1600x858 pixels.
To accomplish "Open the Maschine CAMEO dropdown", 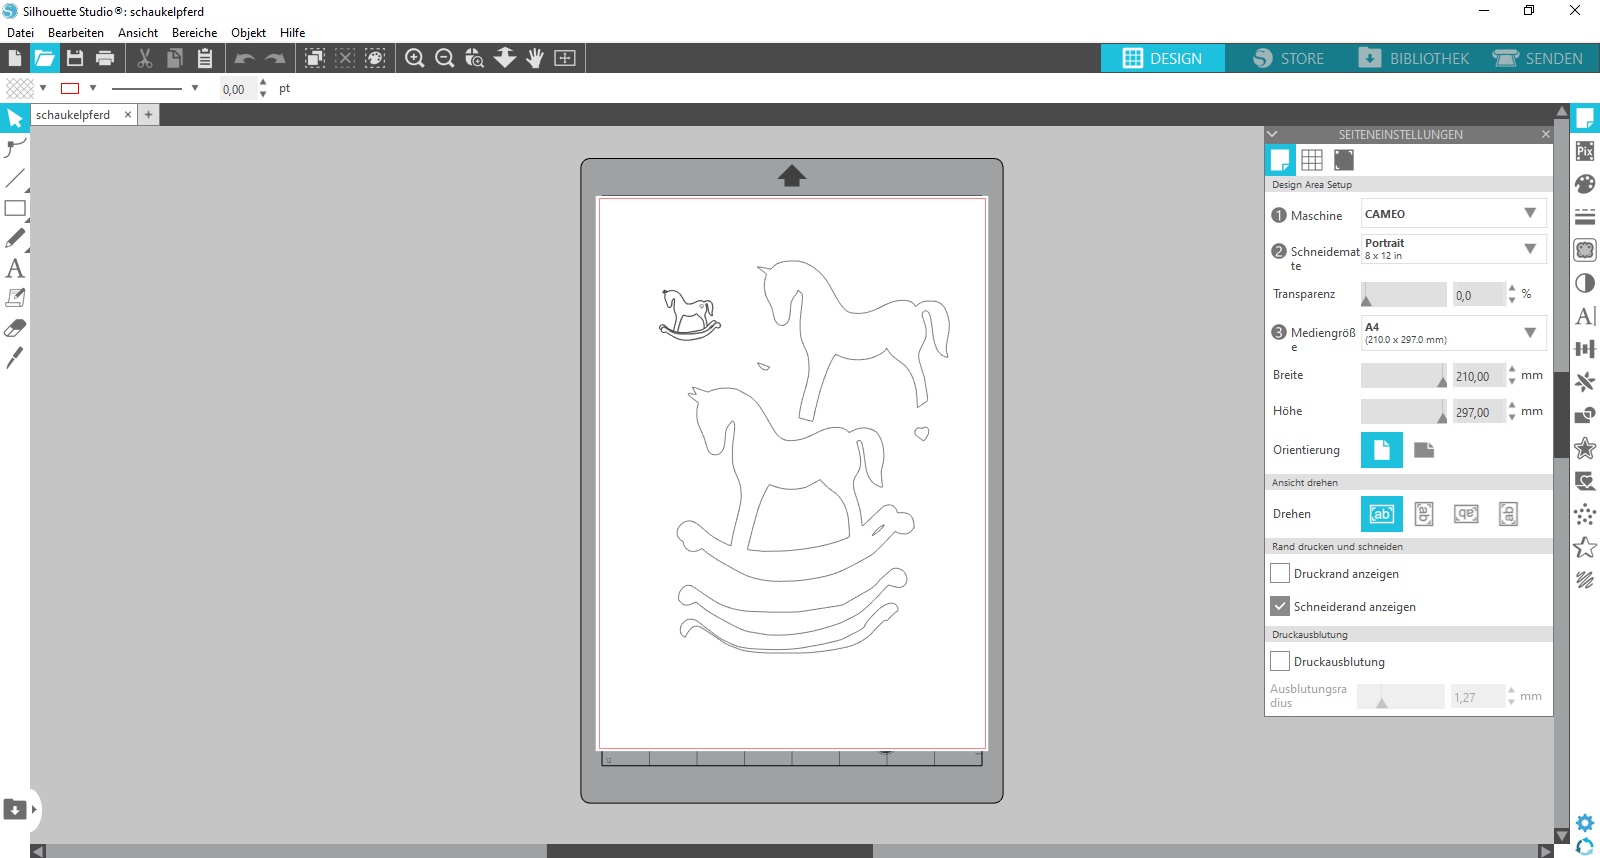I will [x=1453, y=213].
